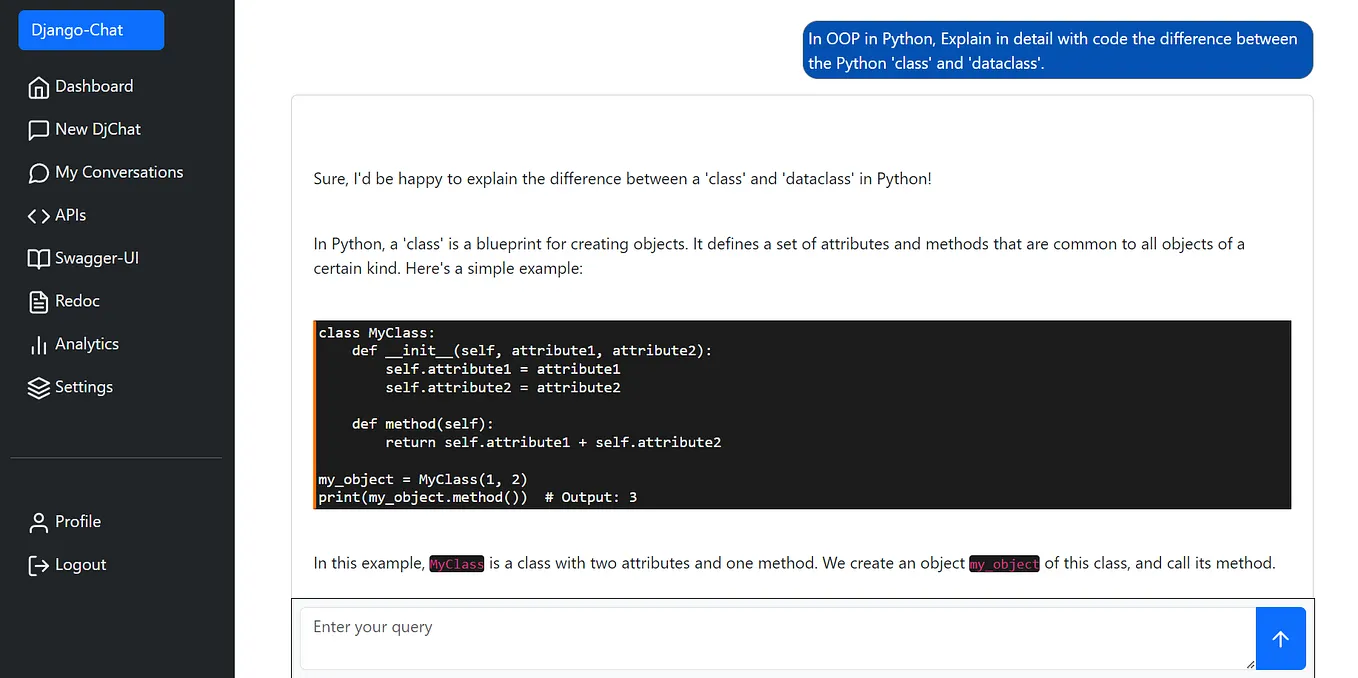Click the blue Django-Chat button
Image resolution: width=1358 pixels, height=678 pixels.
[x=90, y=30]
